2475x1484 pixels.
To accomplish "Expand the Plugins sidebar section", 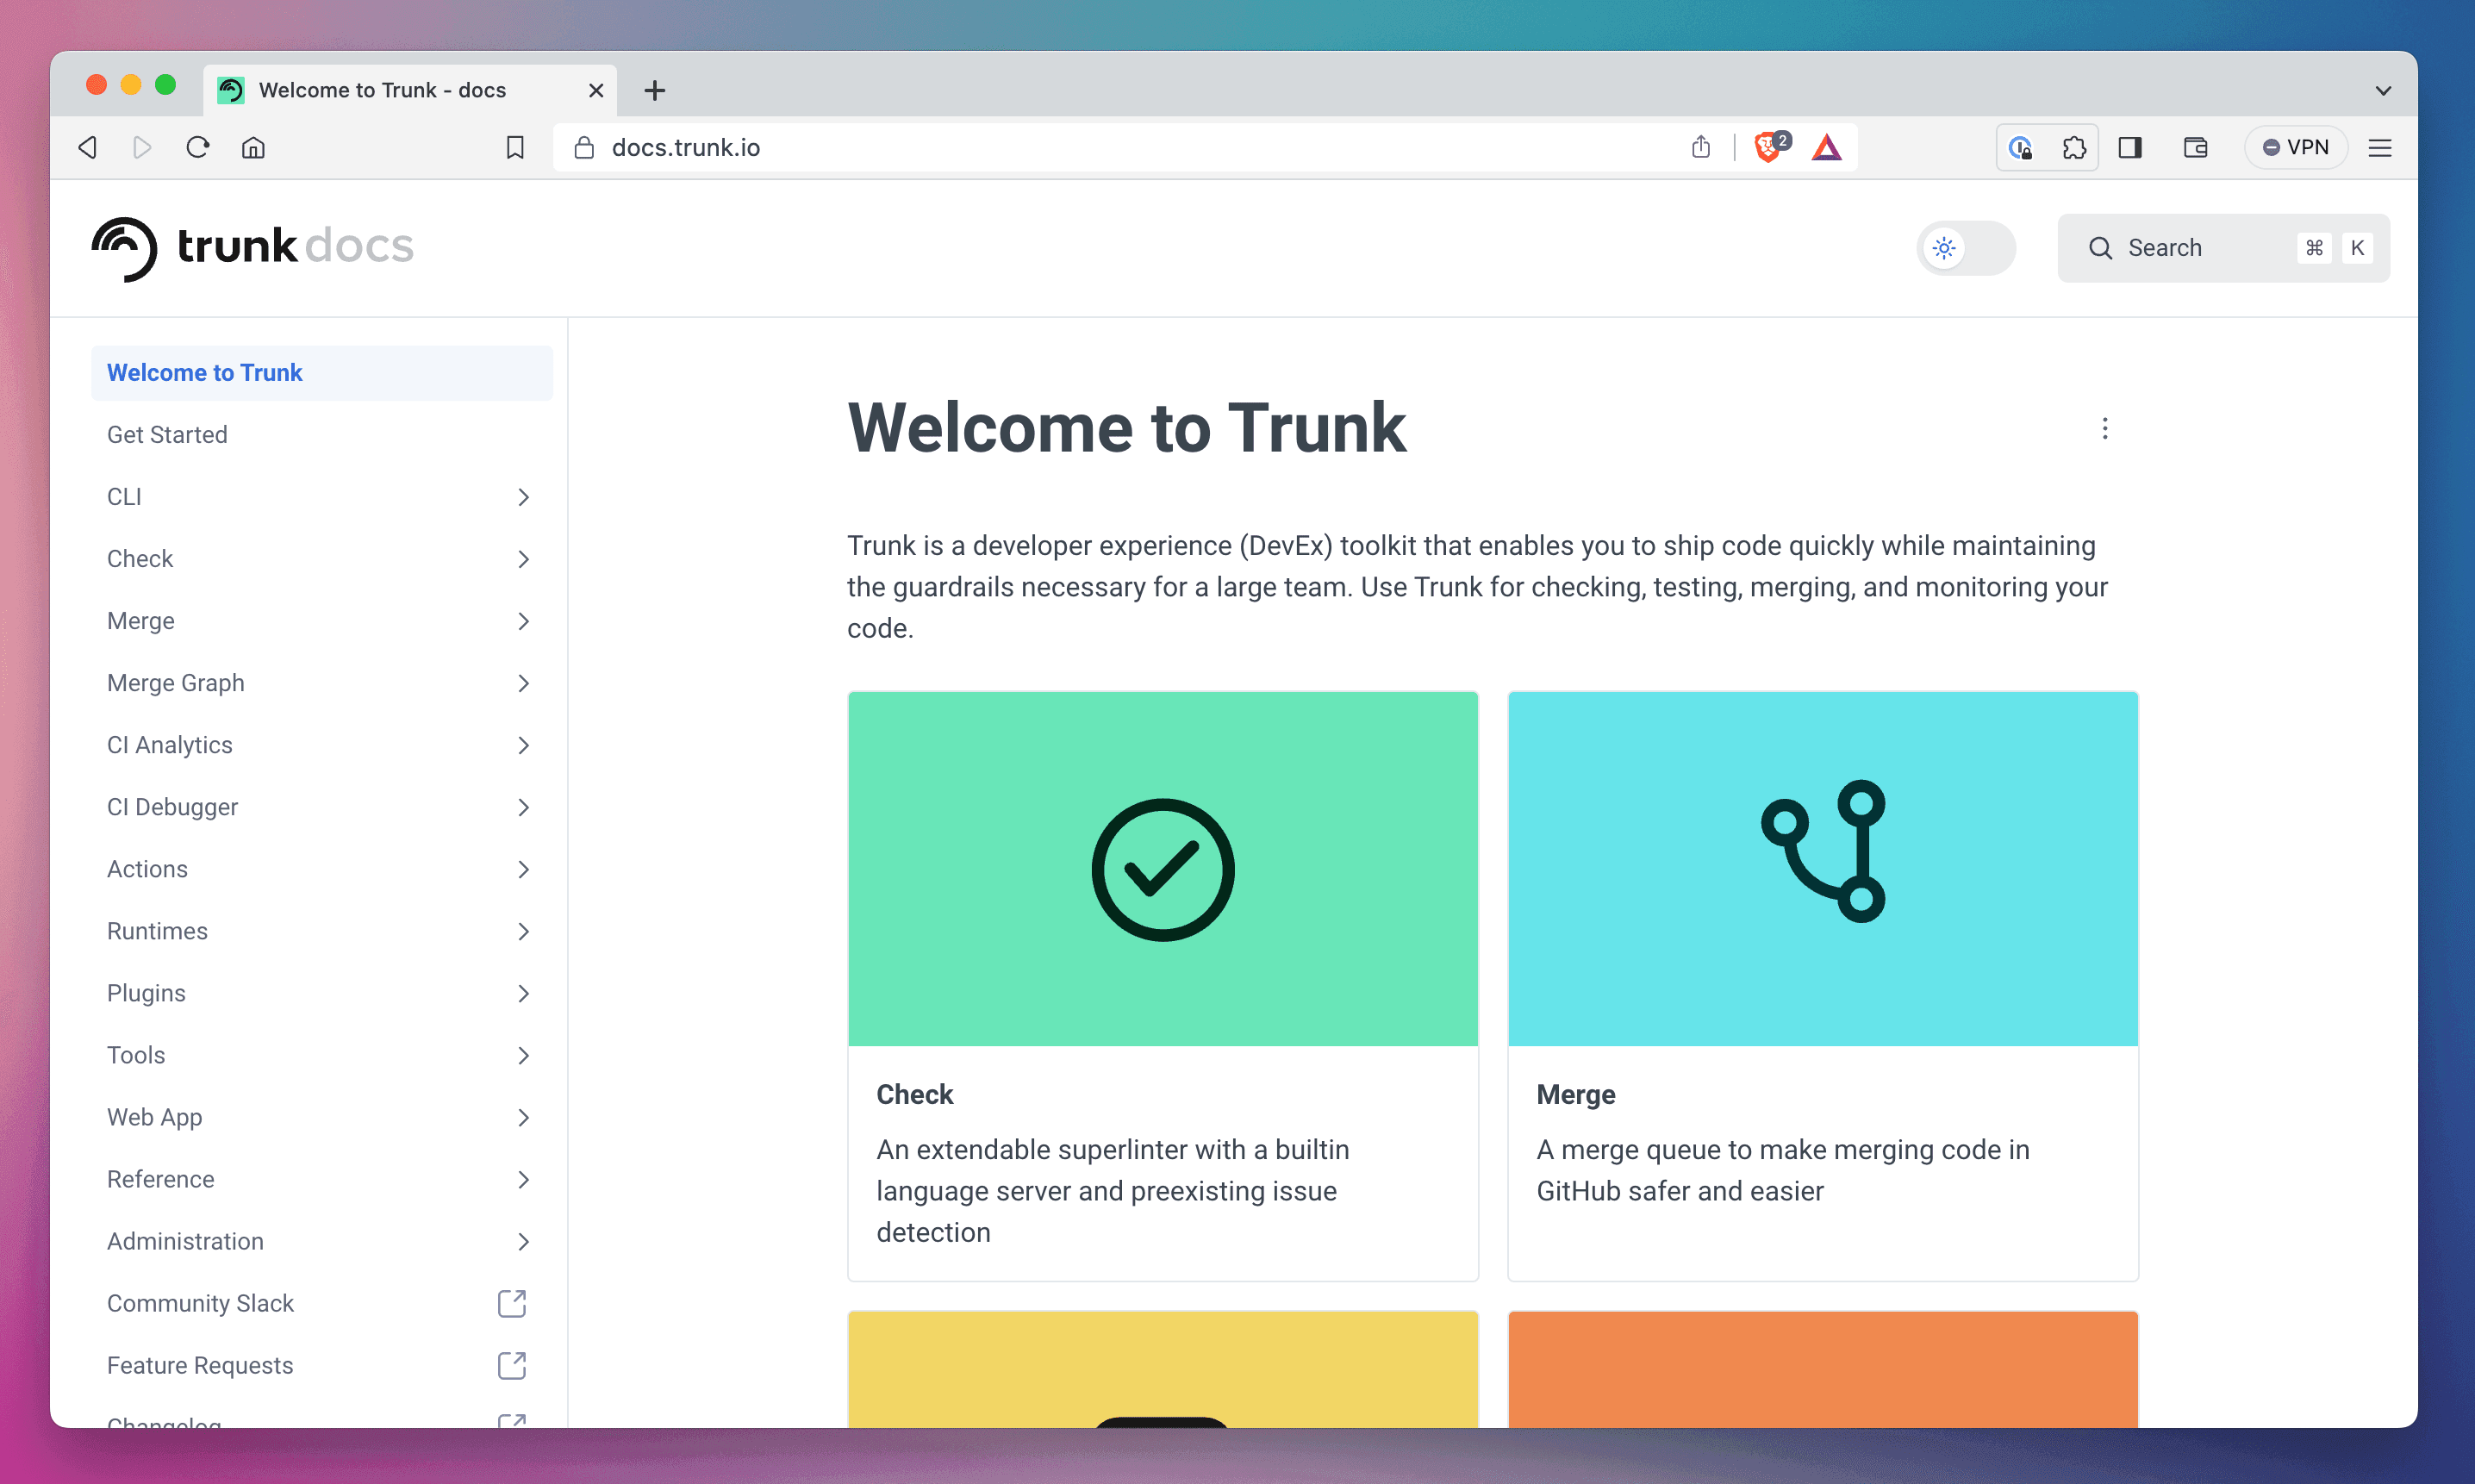I will pos(523,993).
